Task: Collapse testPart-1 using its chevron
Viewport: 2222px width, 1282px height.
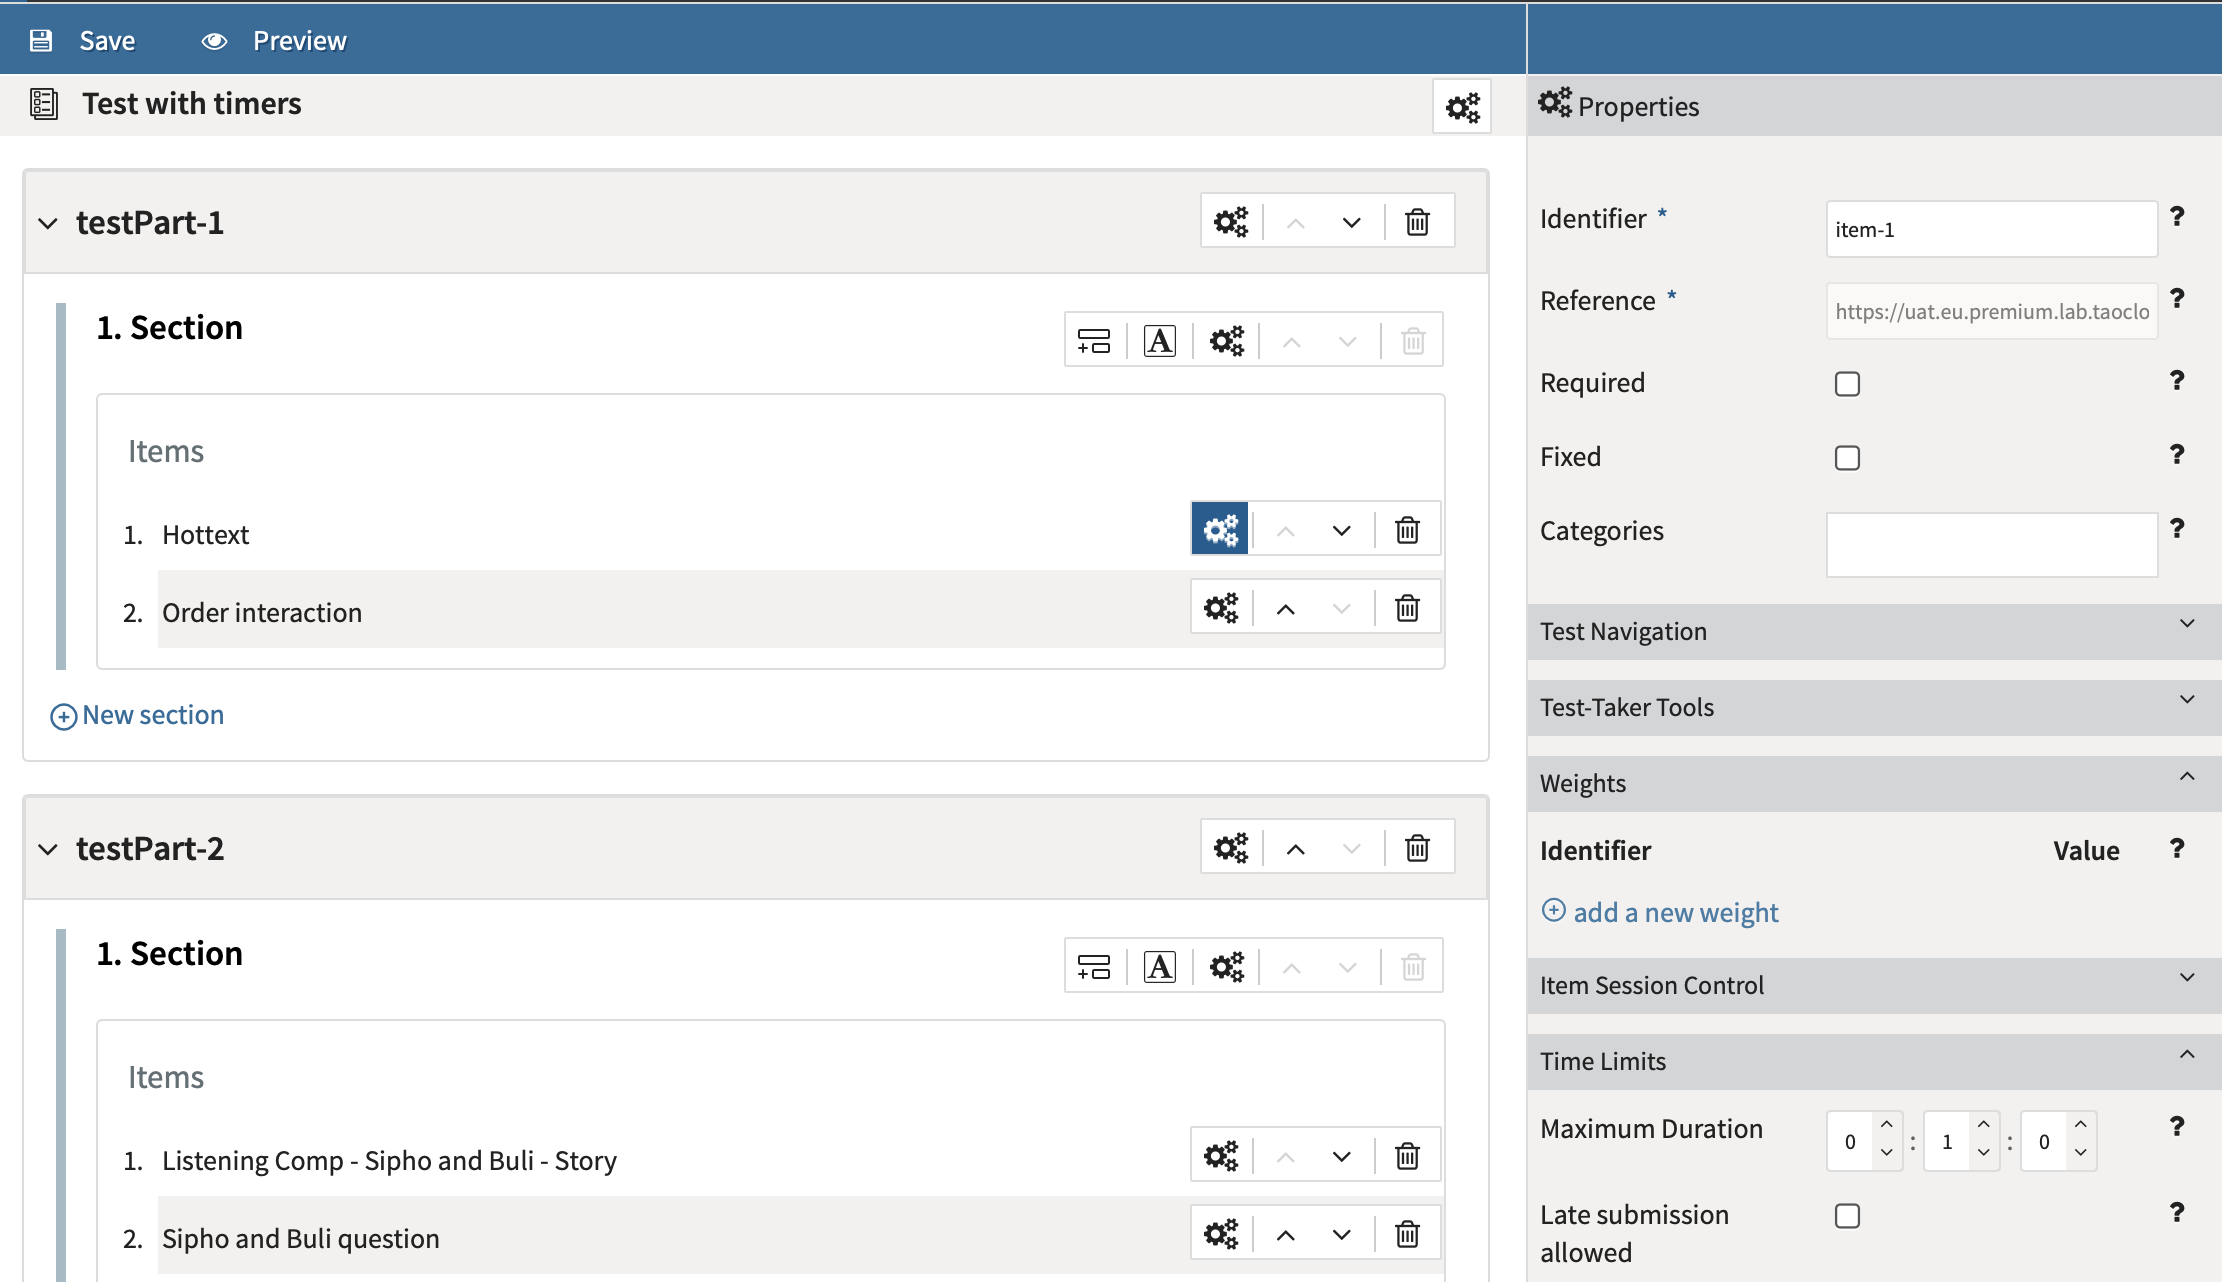Action: pyautogui.click(x=48, y=223)
